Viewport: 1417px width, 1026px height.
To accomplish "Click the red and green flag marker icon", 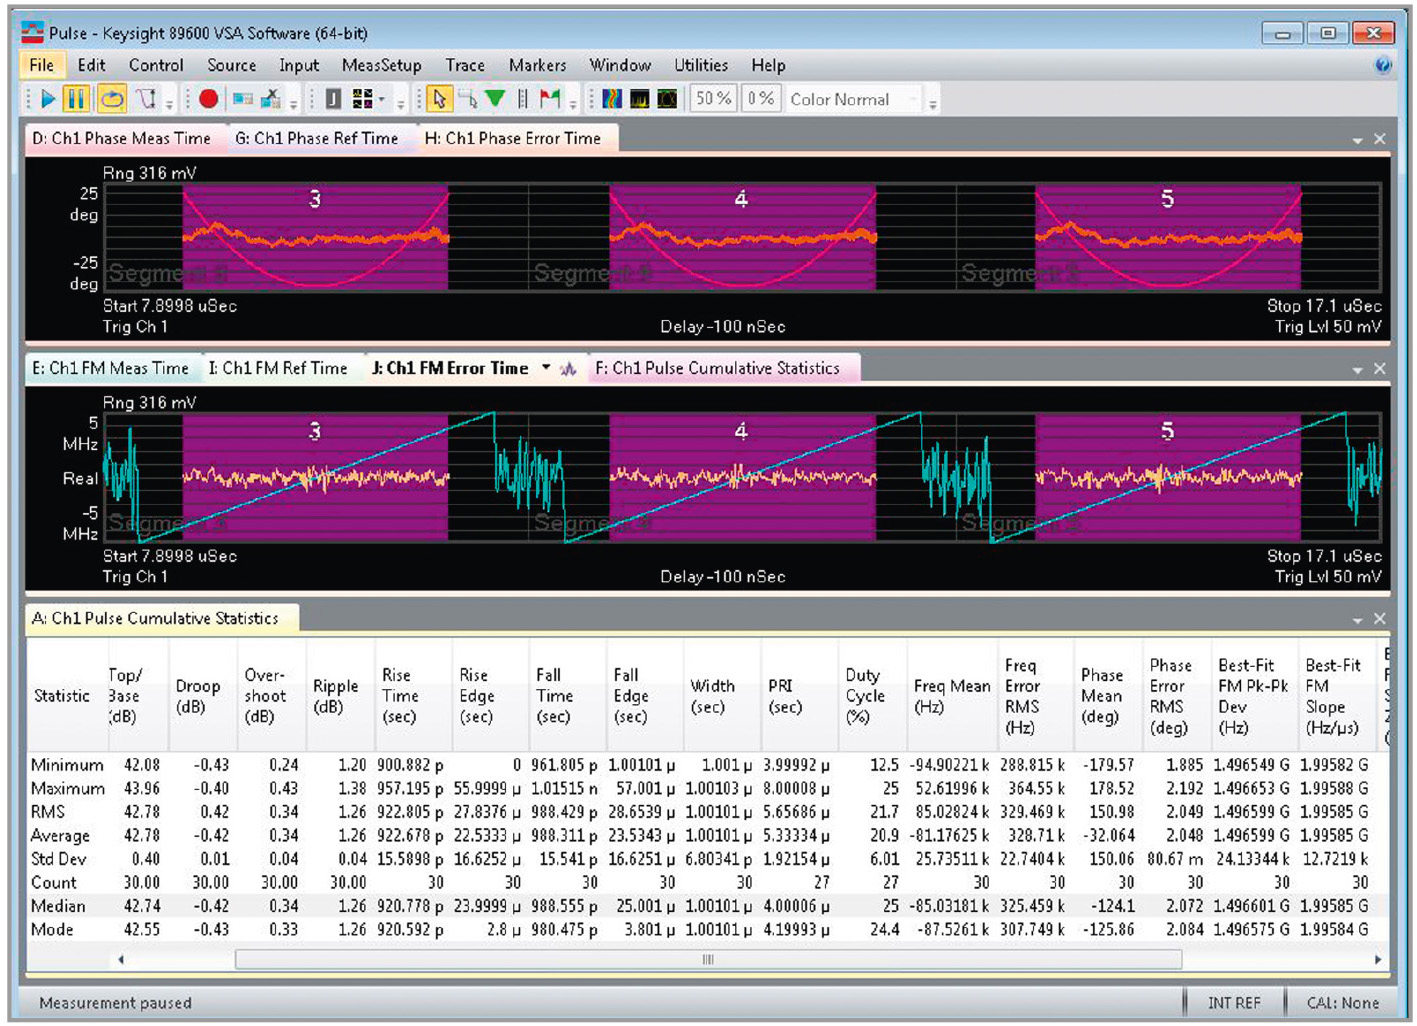I will click(x=549, y=99).
